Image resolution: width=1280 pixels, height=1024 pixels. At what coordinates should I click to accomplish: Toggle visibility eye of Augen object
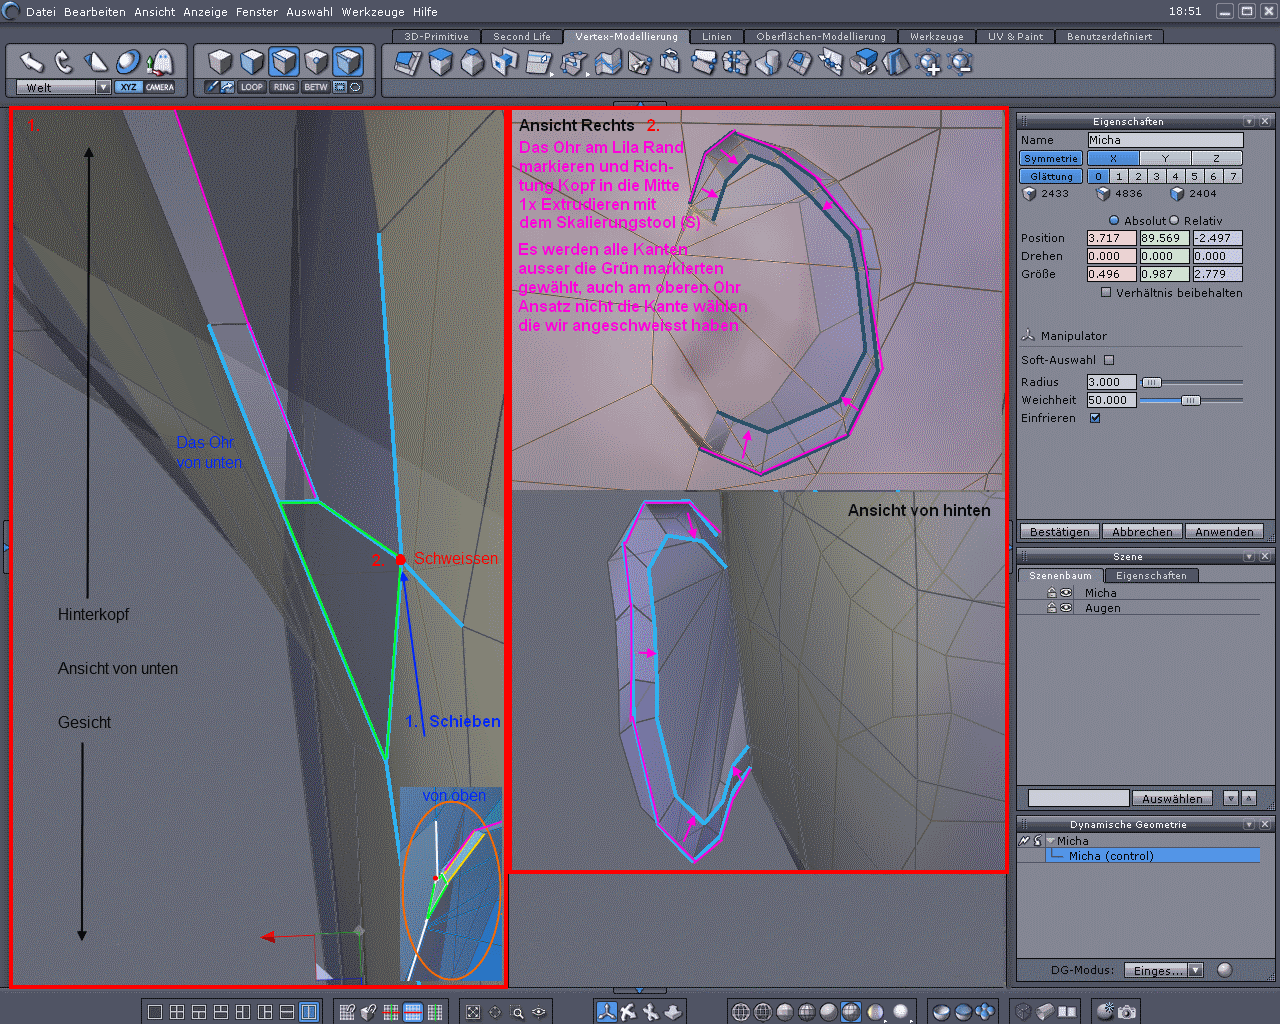[x=1066, y=608]
